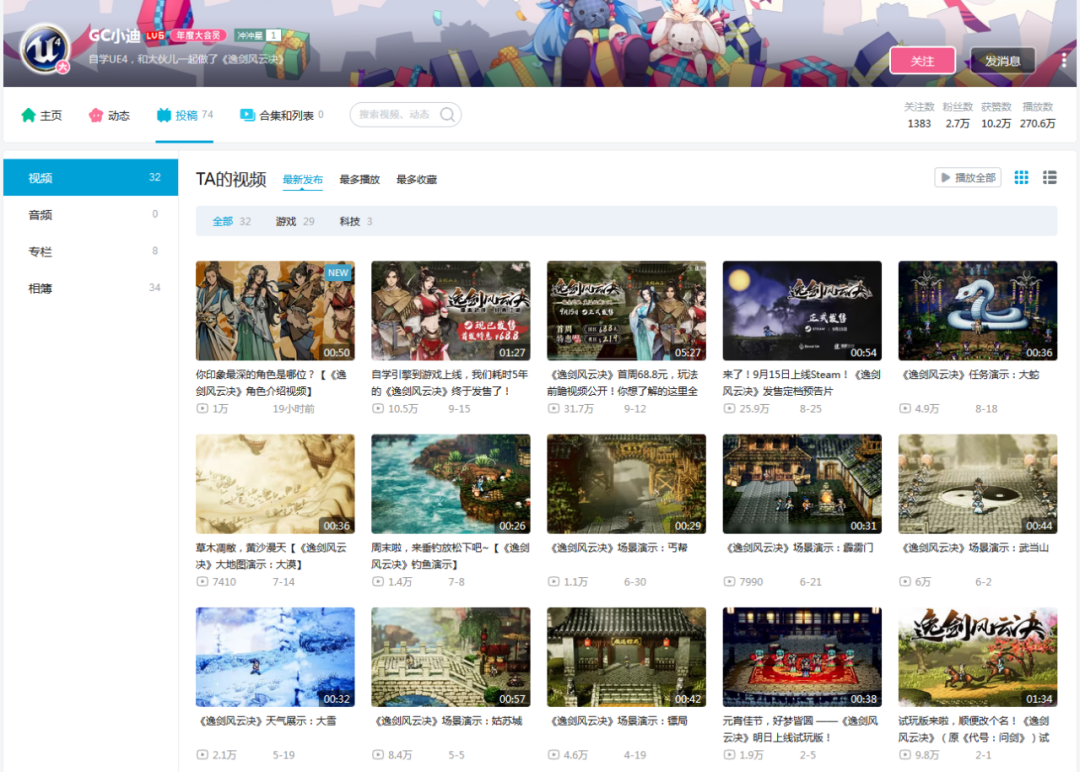Filter by 游戏 category
The width and height of the screenshot is (1080, 772).
tap(295, 221)
